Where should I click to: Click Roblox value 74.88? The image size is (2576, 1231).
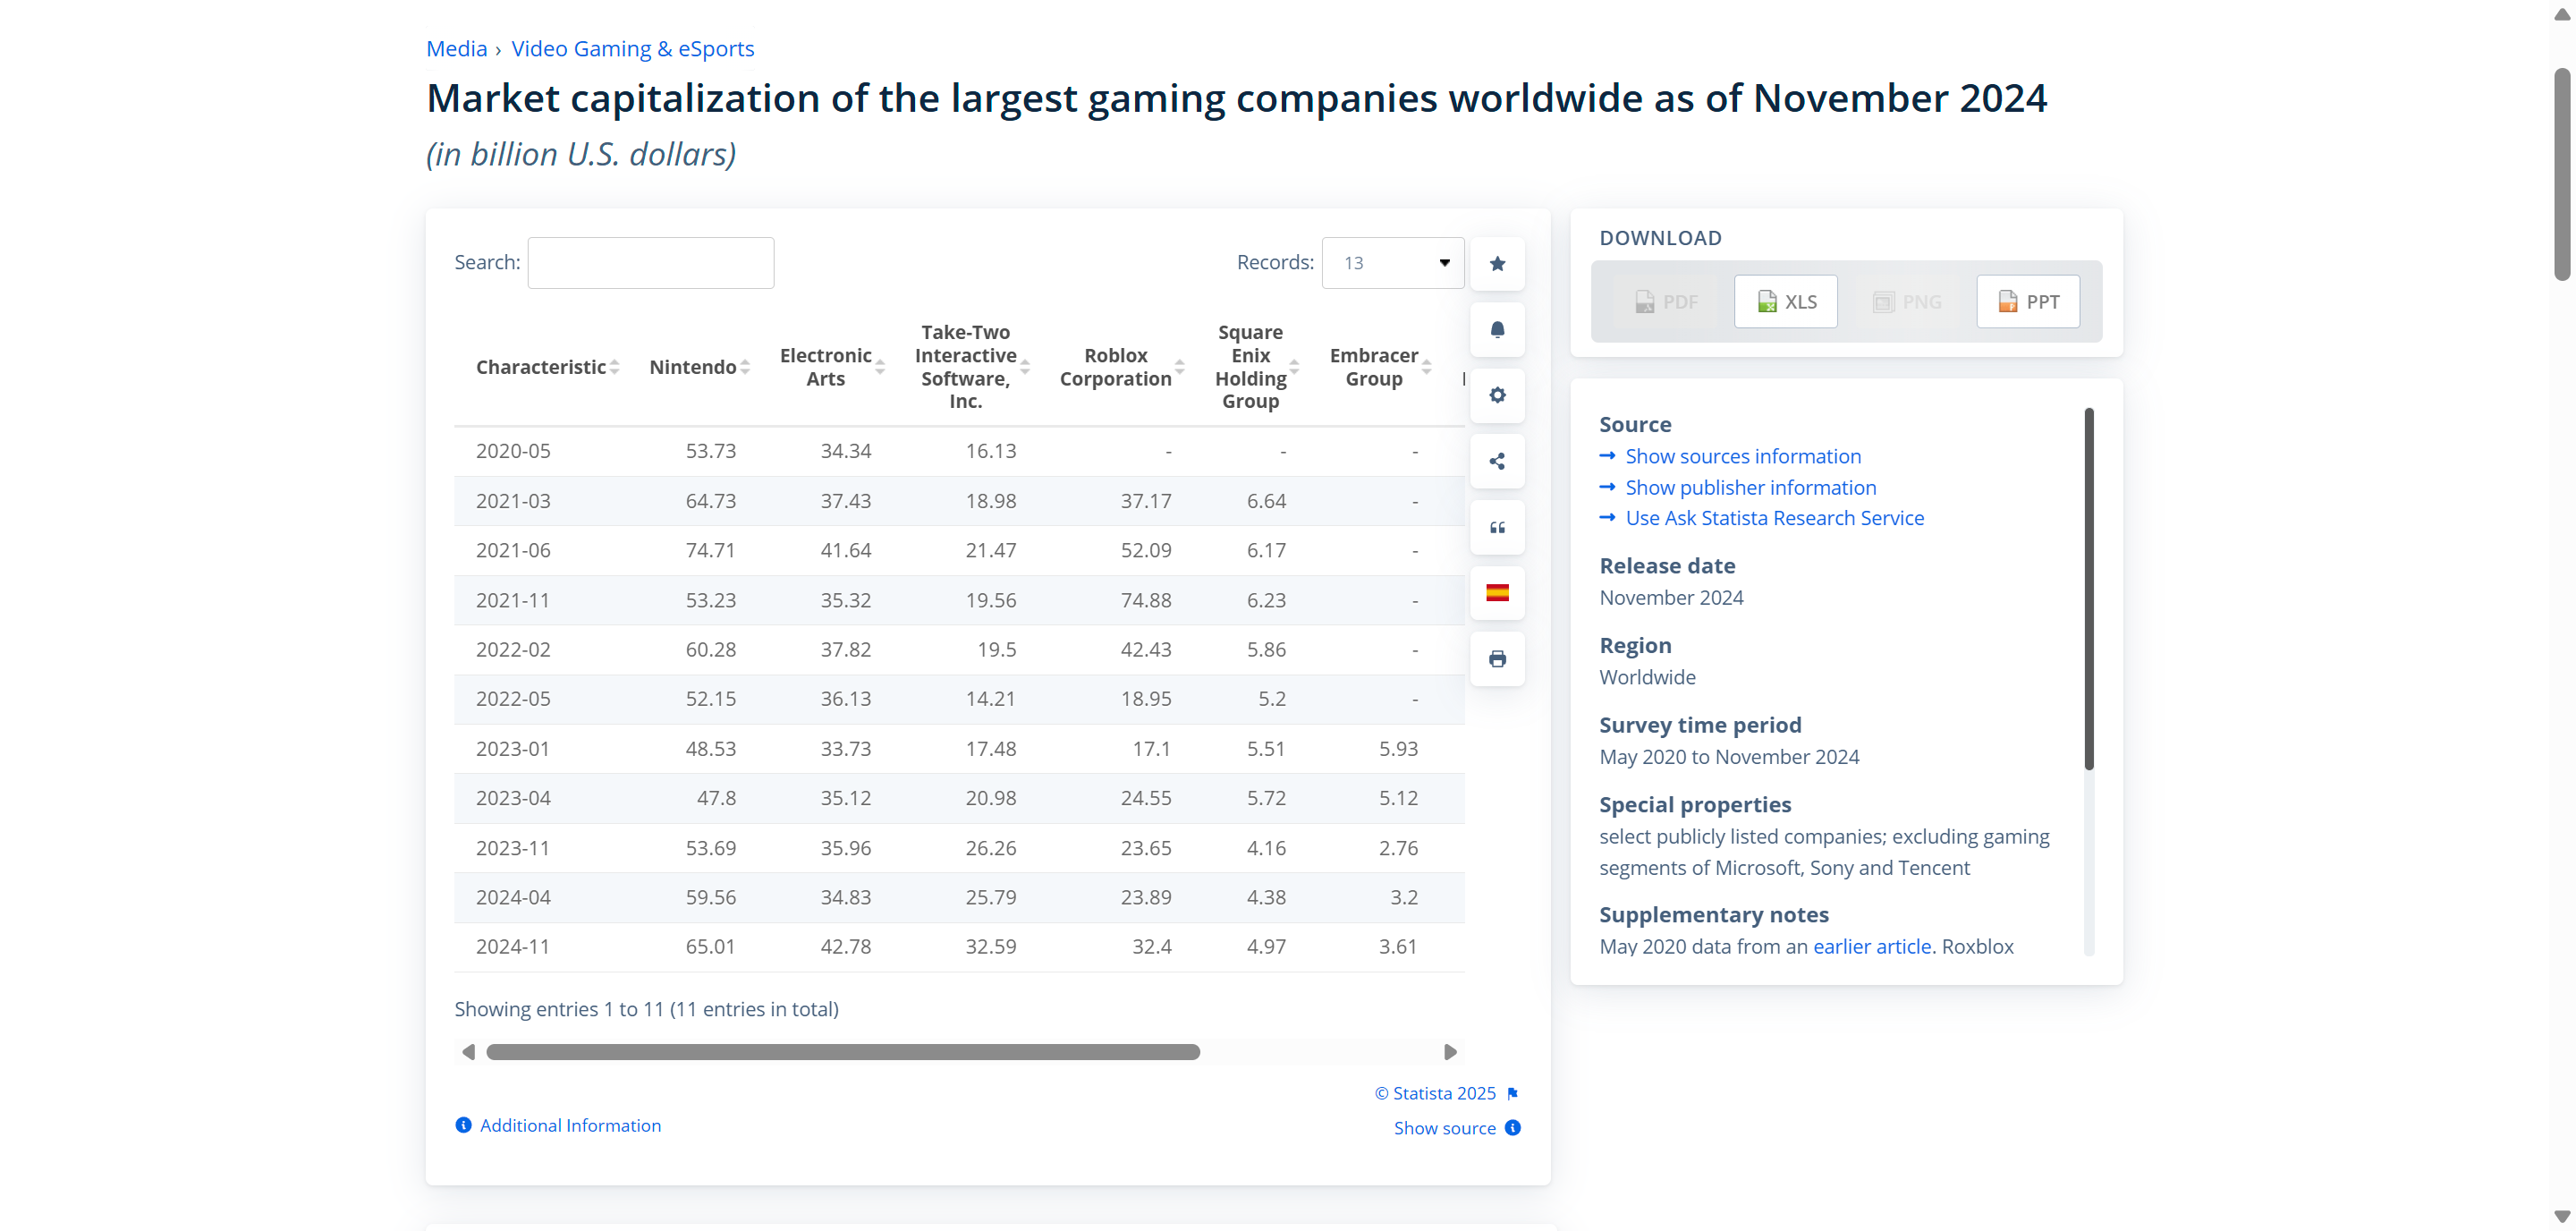(1146, 600)
